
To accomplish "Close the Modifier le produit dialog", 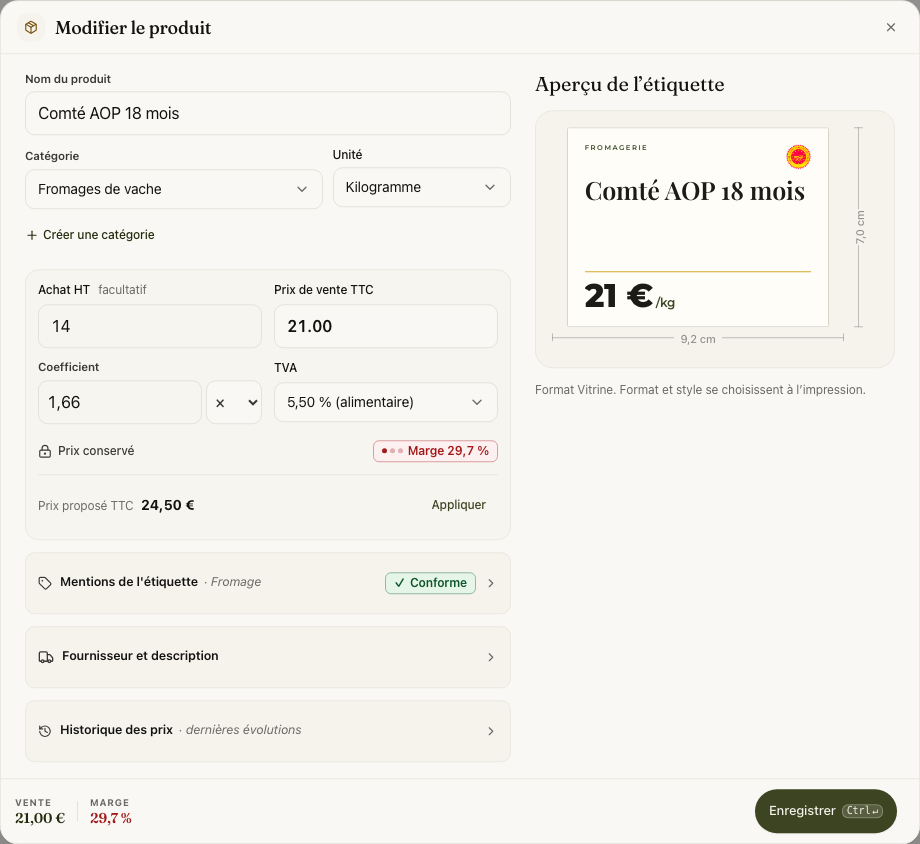I will pyautogui.click(x=891, y=28).
